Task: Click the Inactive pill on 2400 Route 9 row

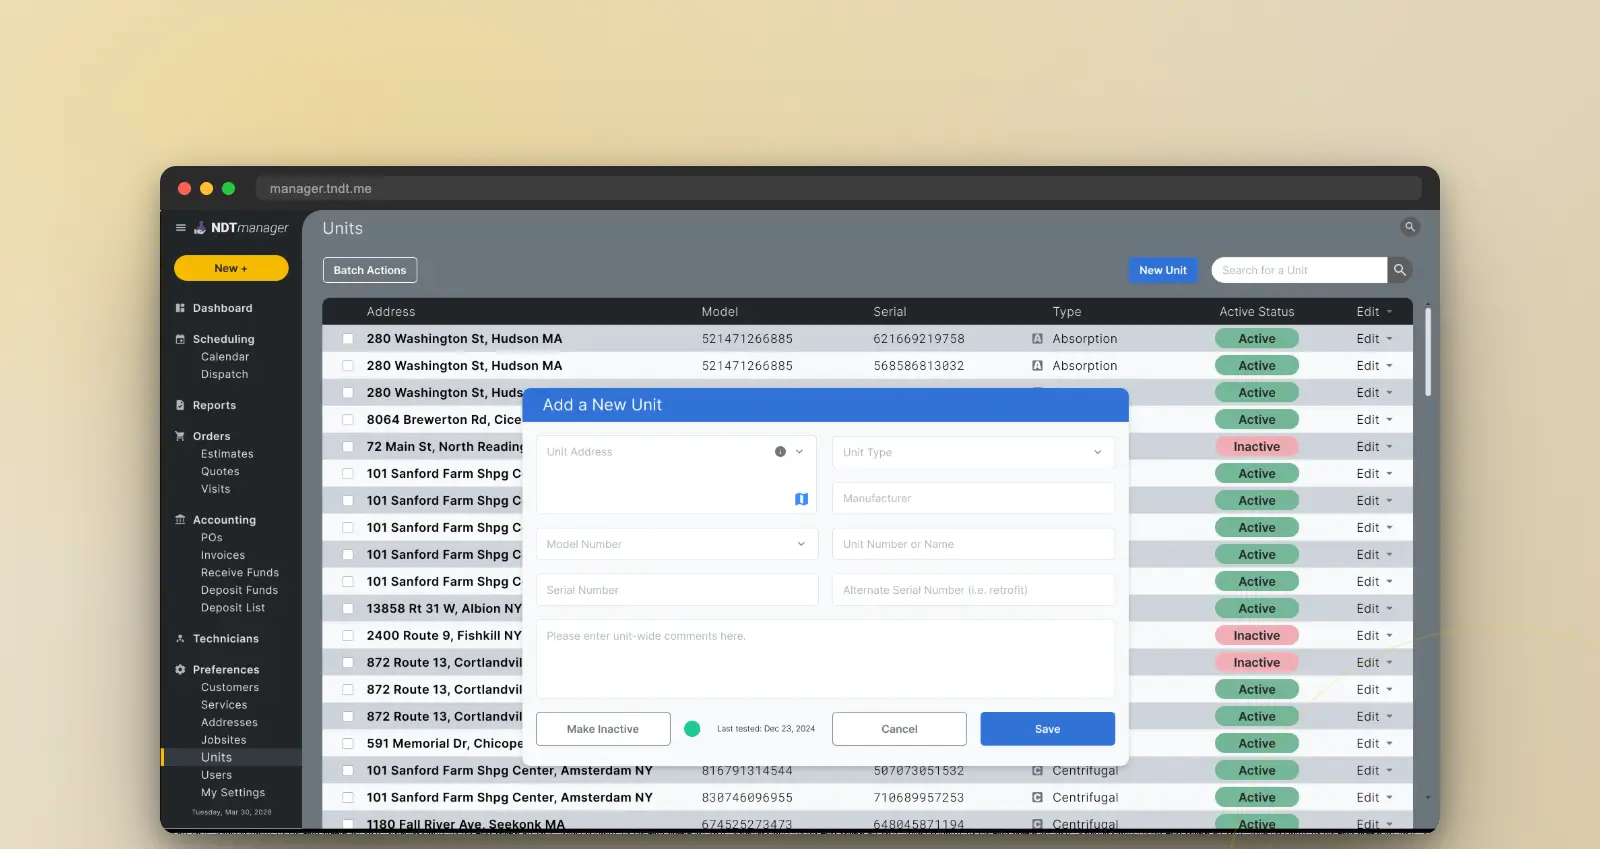Action: tap(1257, 636)
